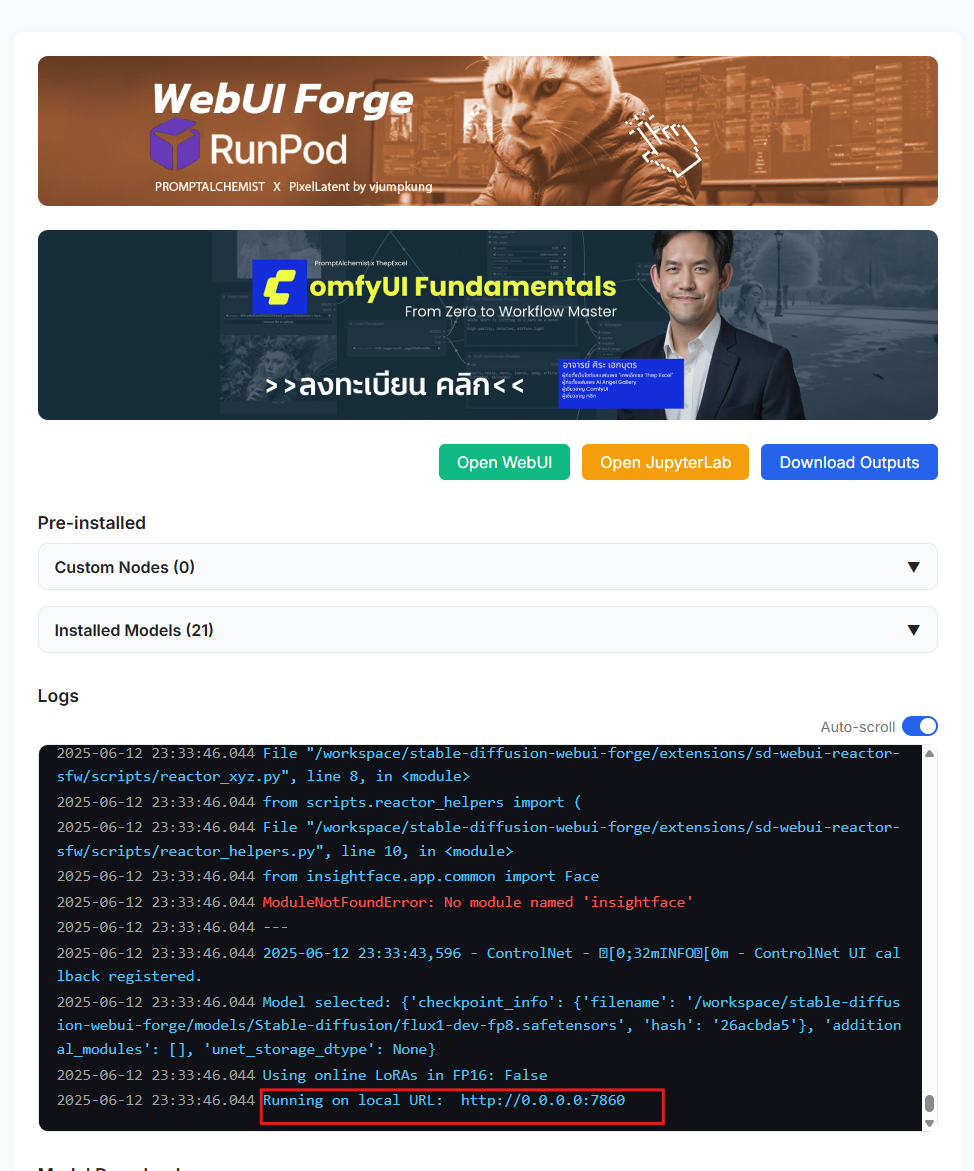Launch JupyterLab with the orange button
The height and width of the screenshot is (1171, 974).
[666, 462]
